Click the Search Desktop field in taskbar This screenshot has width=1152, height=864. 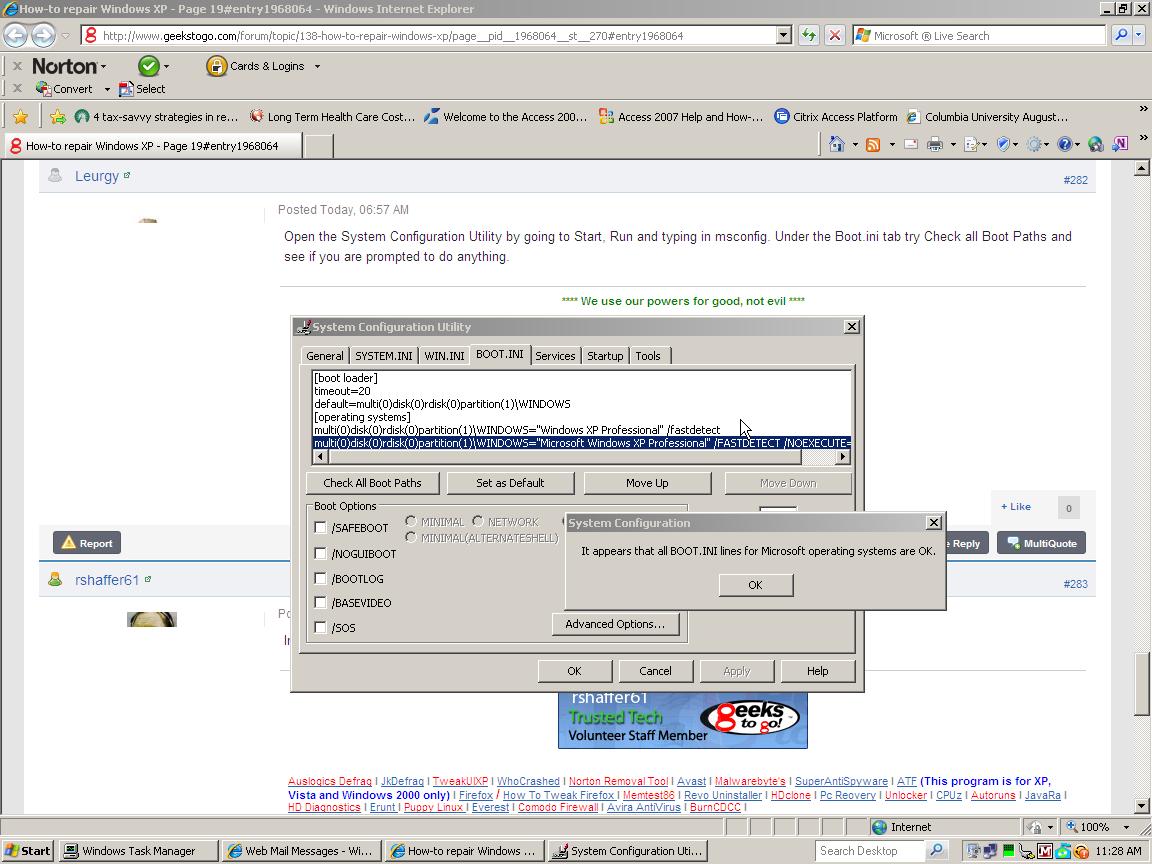pos(871,851)
